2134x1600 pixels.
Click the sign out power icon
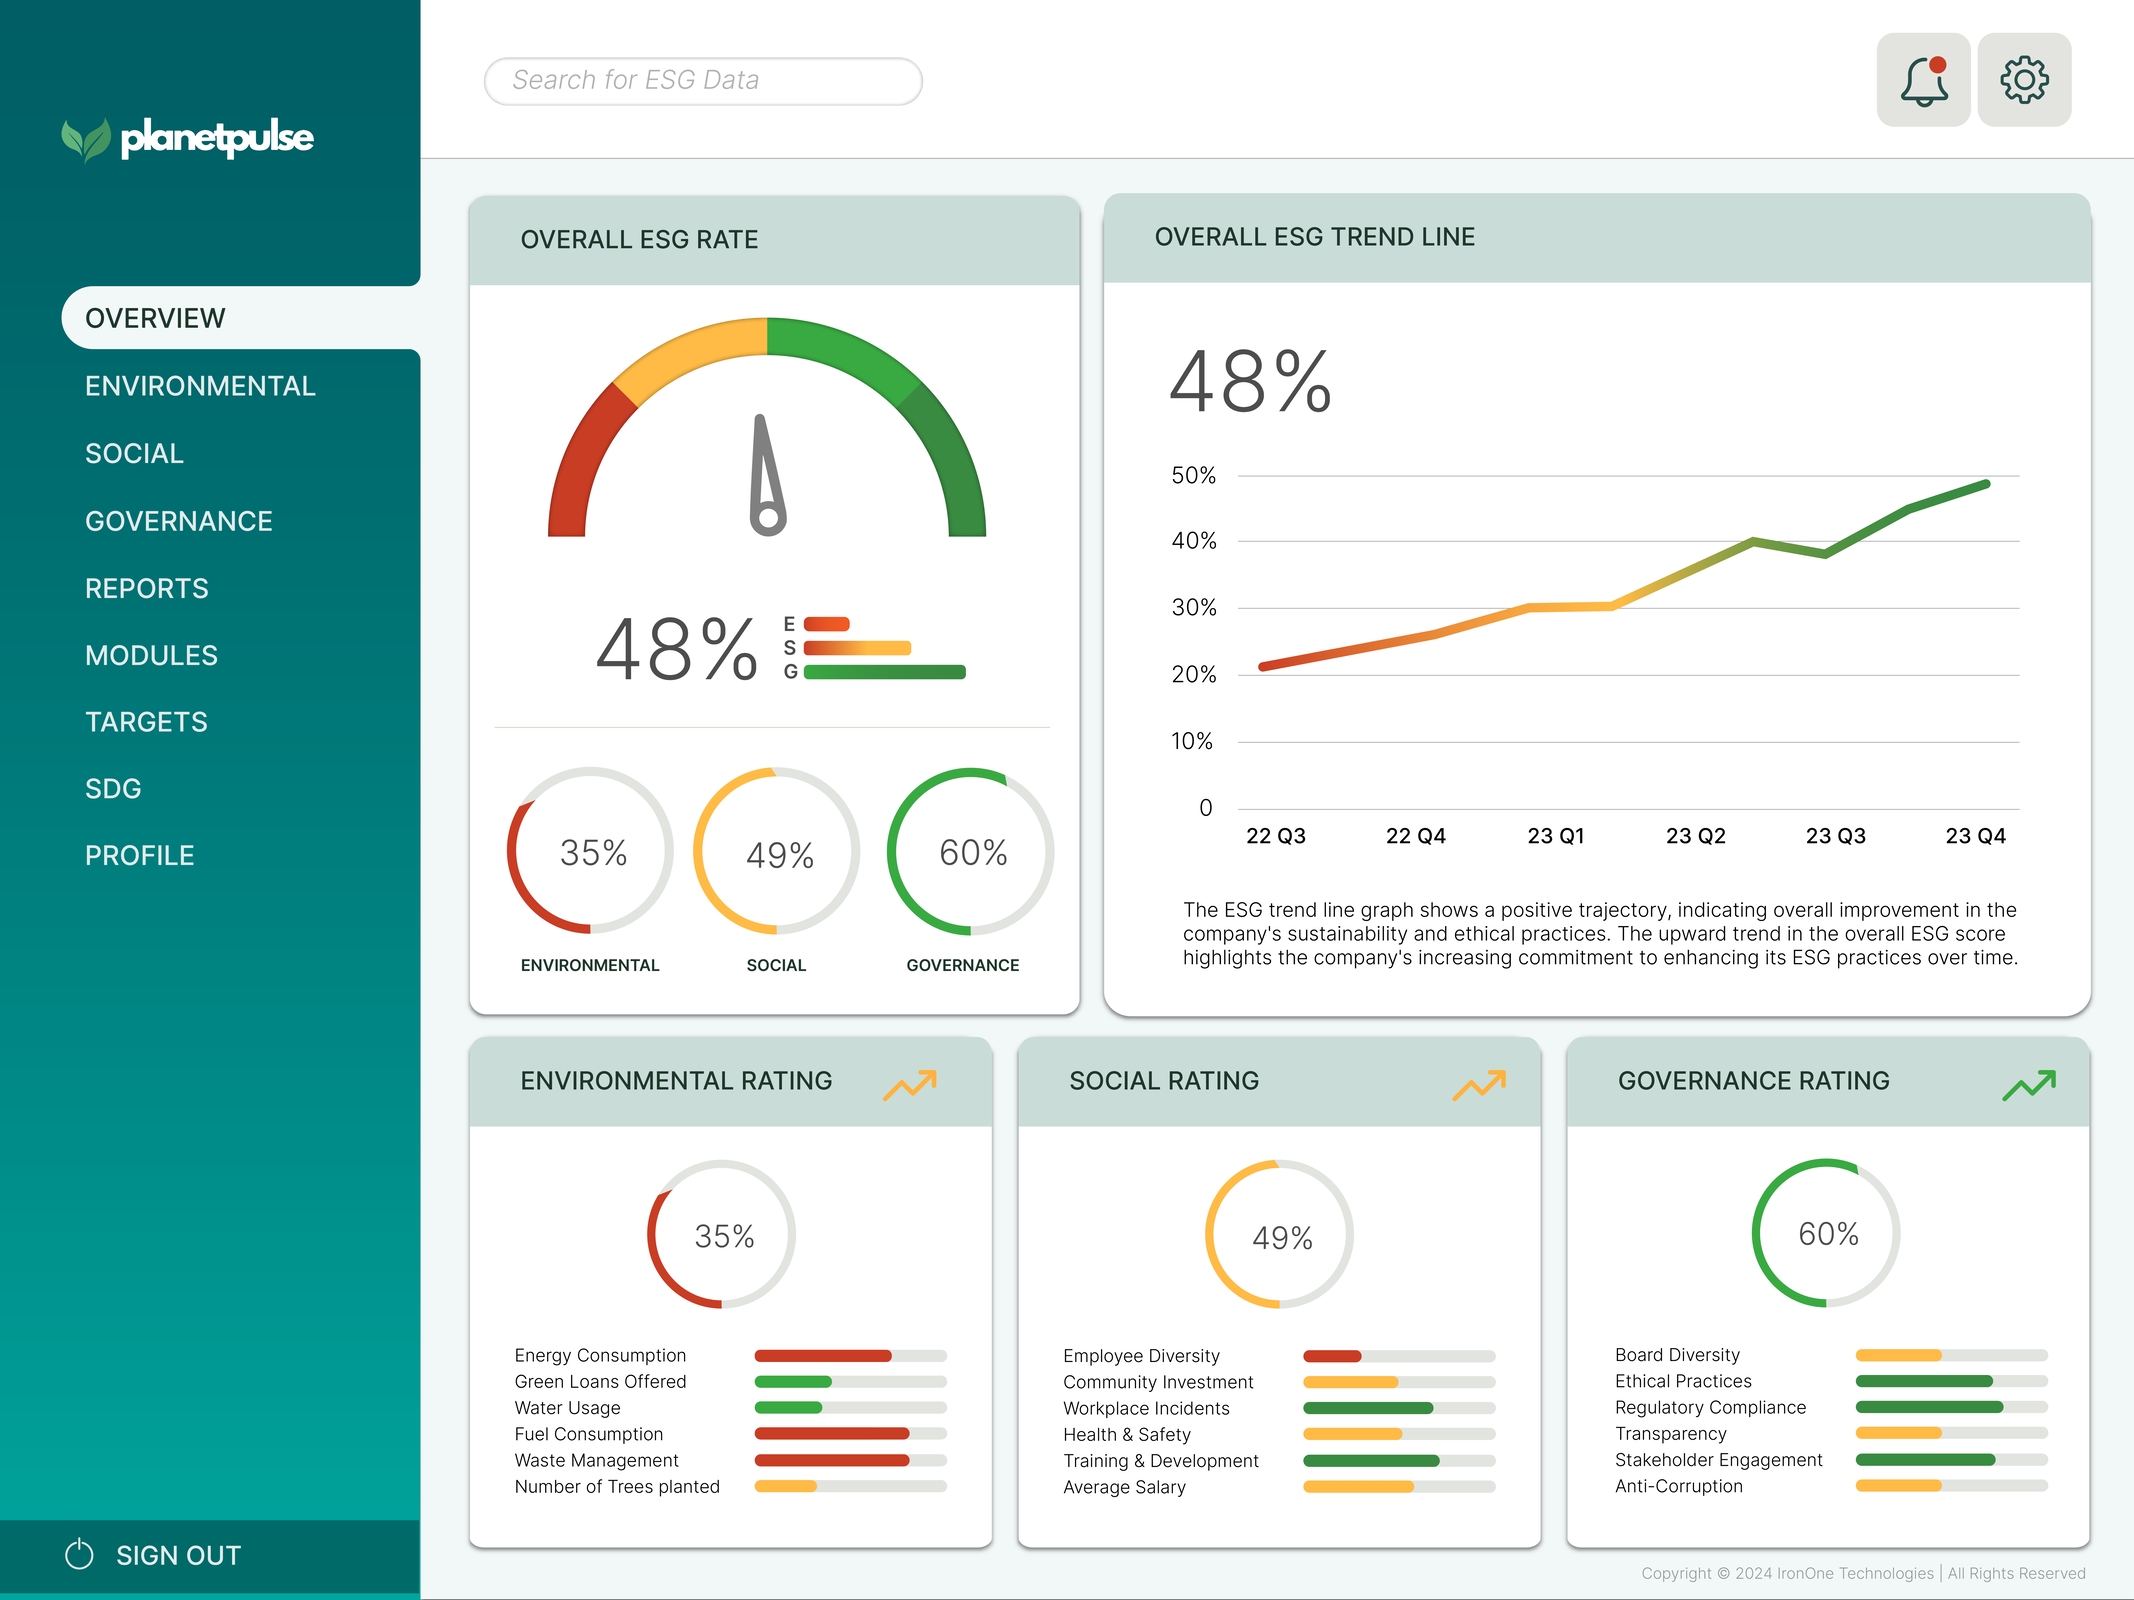[x=79, y=1554]
